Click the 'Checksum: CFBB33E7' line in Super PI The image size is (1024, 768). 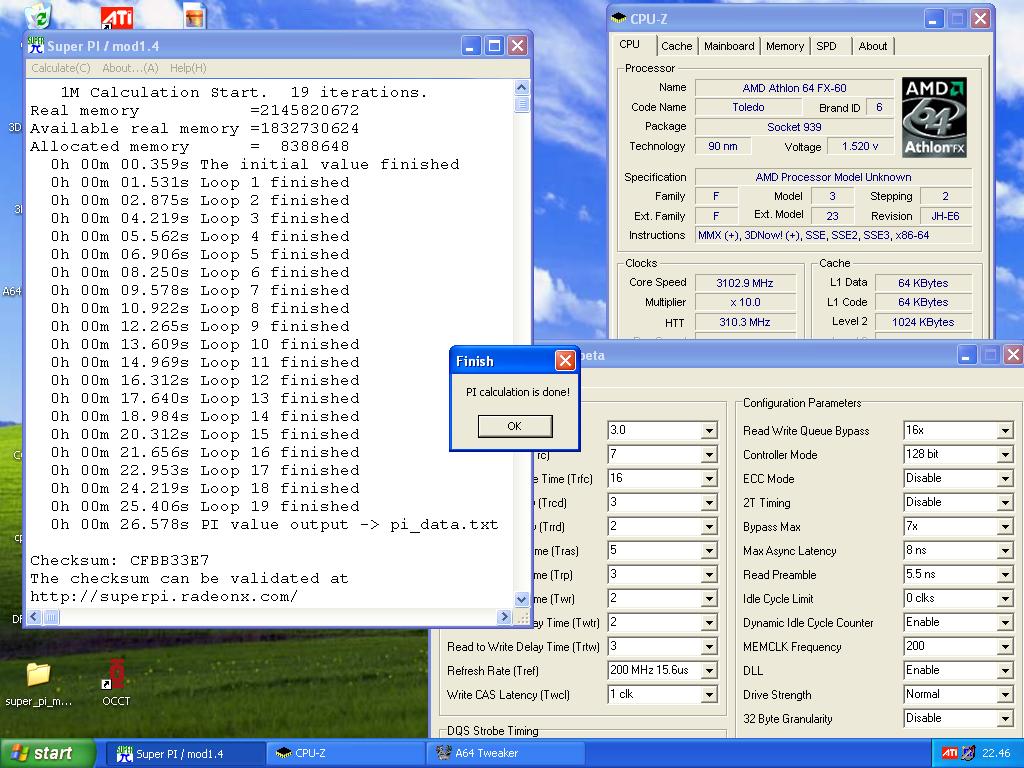(120, 560)
